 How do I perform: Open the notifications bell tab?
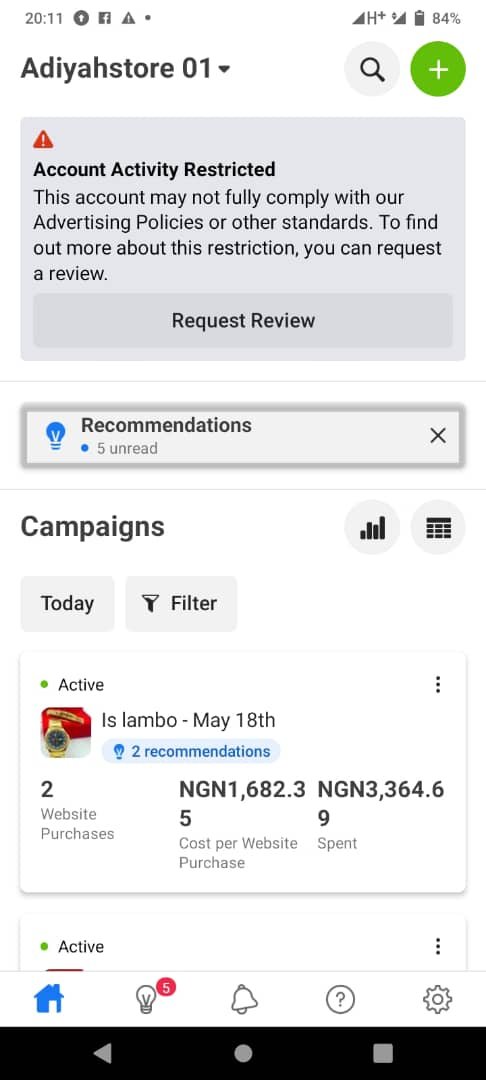coord(243,999)
